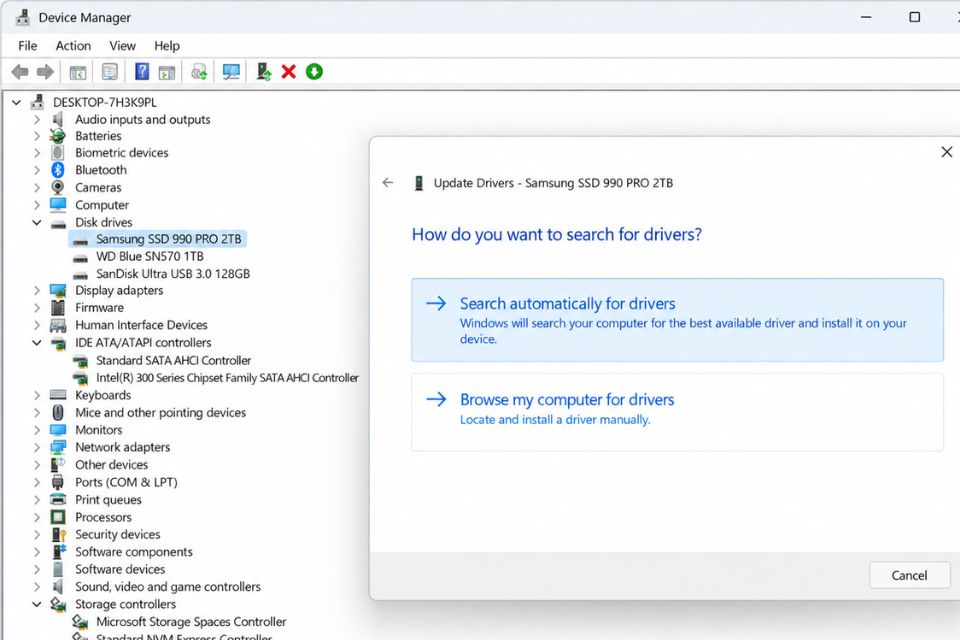This screenshot has width=960, height=640.
Task: Click the Action pane toolbar icon
Action: click(x=167, y=72)
